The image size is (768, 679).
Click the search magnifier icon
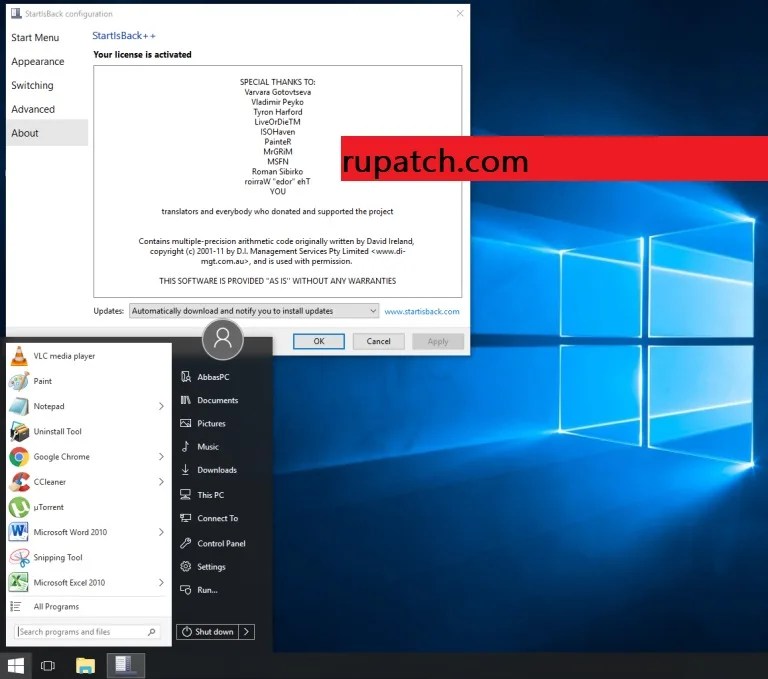point(152,632)
